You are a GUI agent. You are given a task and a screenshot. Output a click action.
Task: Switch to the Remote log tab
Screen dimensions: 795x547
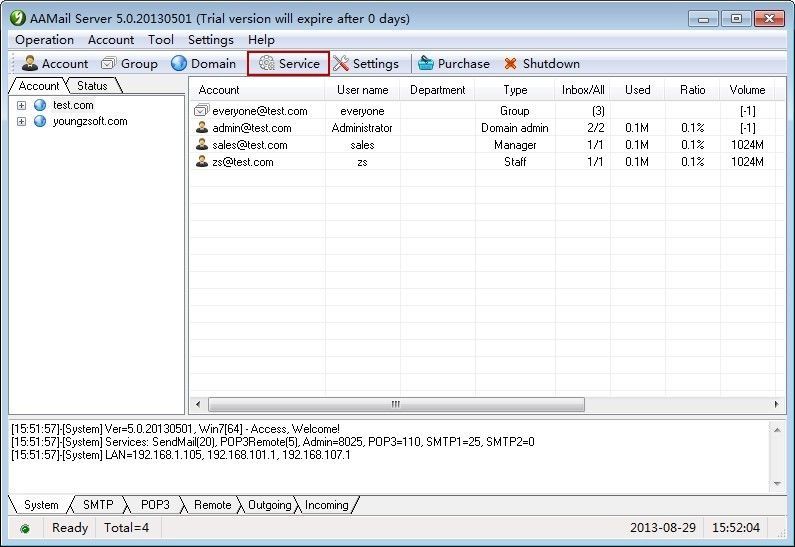212,505
